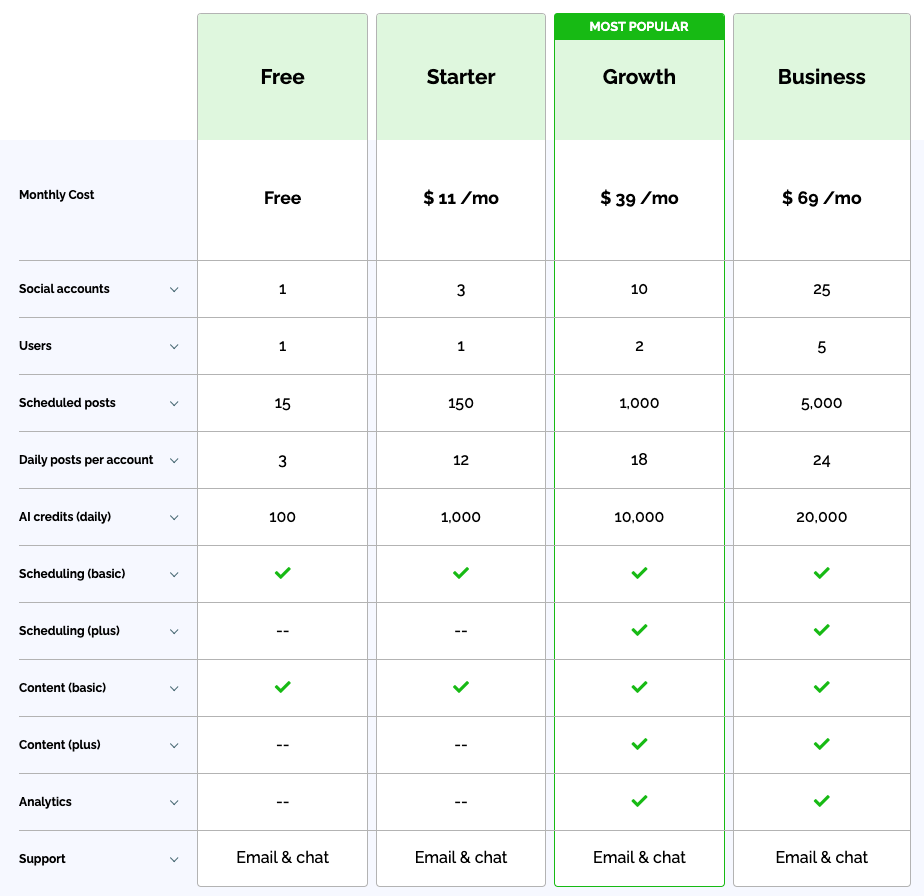The image size is (924, 896).
Task: Expand the Social accounts row chevron
Action: (x=174, y=290)
